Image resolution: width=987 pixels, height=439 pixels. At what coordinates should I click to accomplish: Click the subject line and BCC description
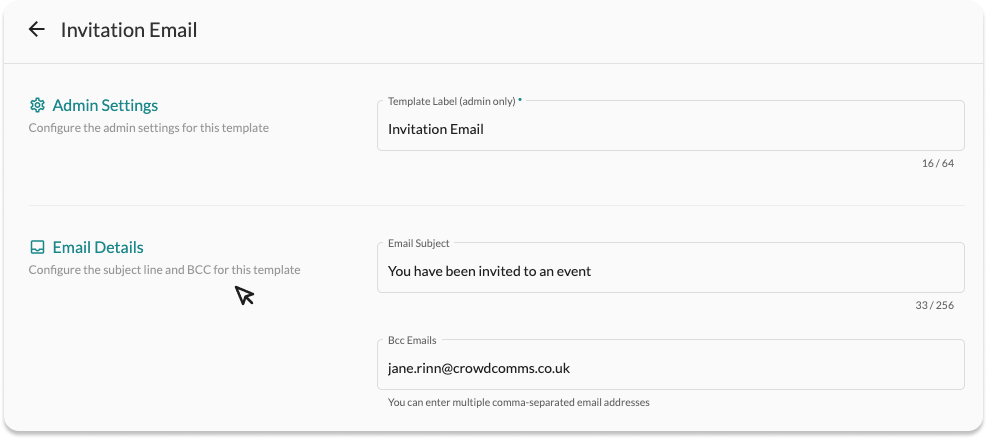pos(164,270)
